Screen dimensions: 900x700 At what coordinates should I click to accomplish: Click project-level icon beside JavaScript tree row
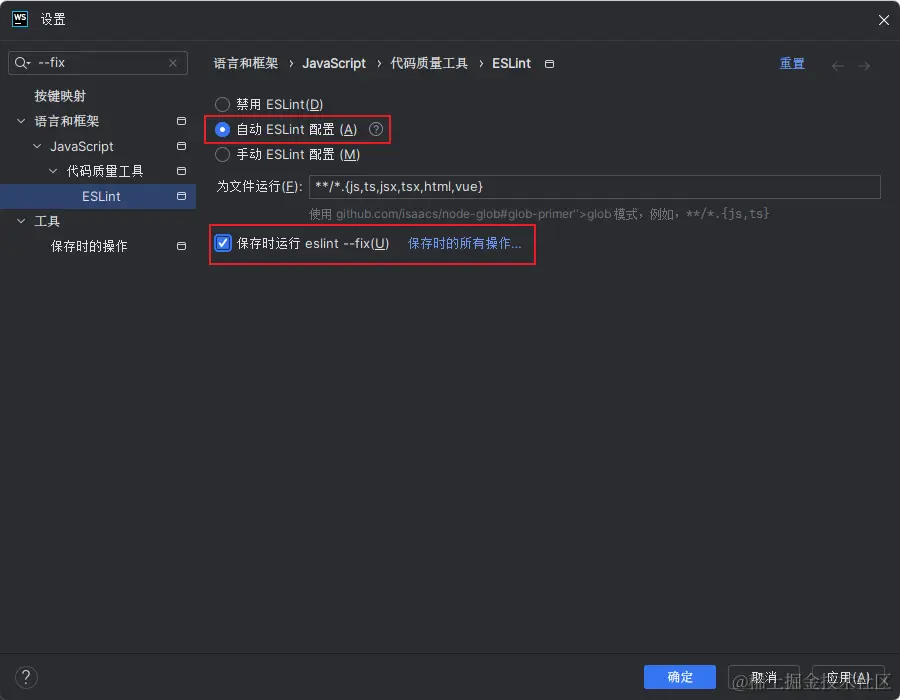(x=181, y=146)
